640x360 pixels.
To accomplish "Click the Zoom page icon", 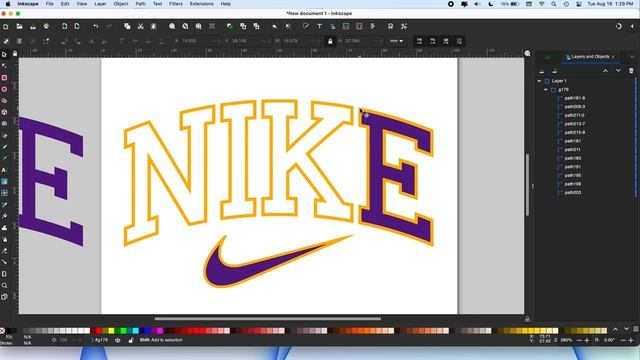I will 198,27.
